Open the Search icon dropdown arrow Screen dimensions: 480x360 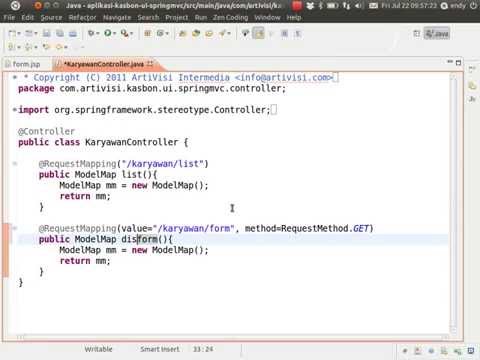click(229, 34)
